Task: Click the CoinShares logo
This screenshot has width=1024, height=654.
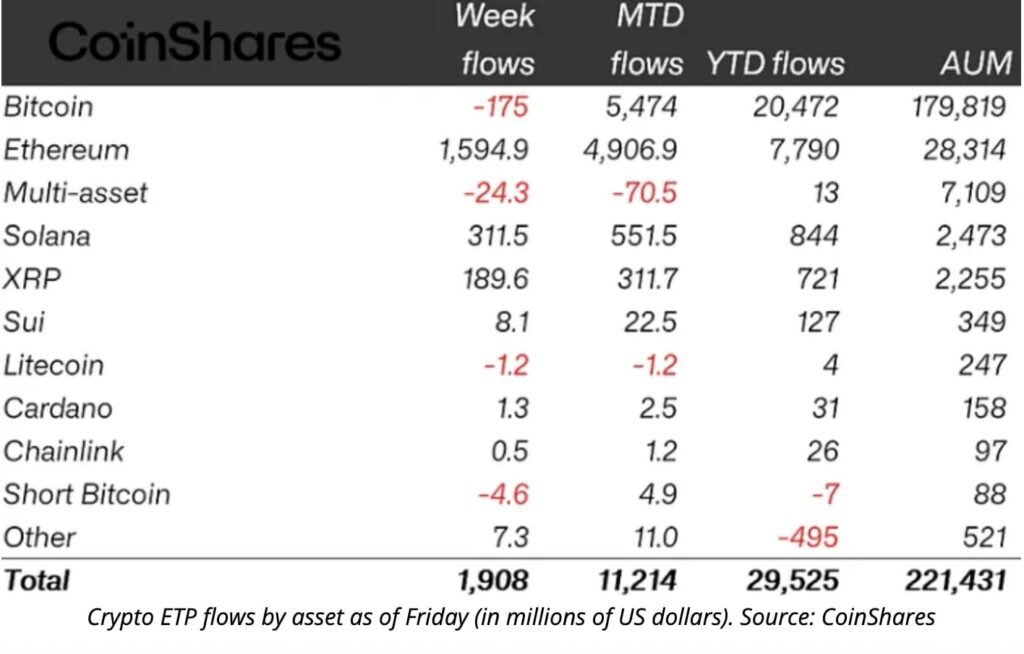Action: [x=195, y=43]
